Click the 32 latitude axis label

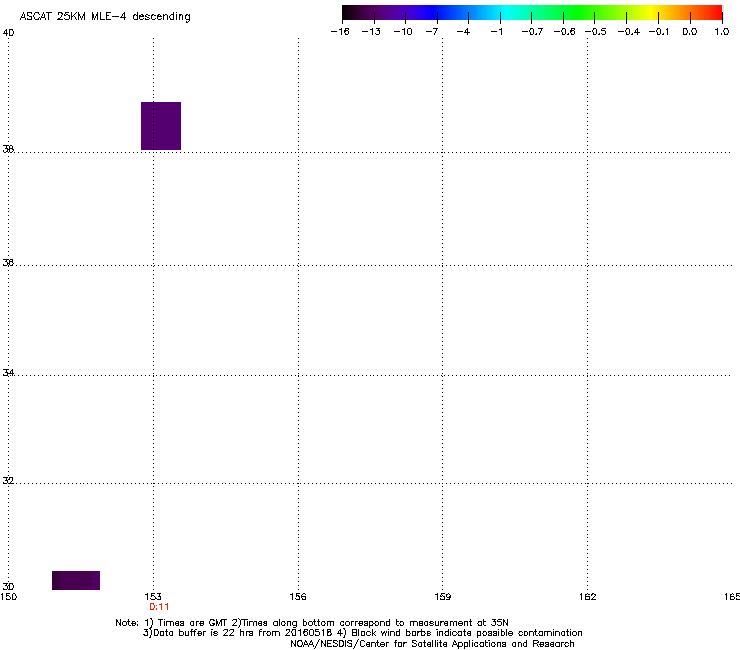coord(8,481)
